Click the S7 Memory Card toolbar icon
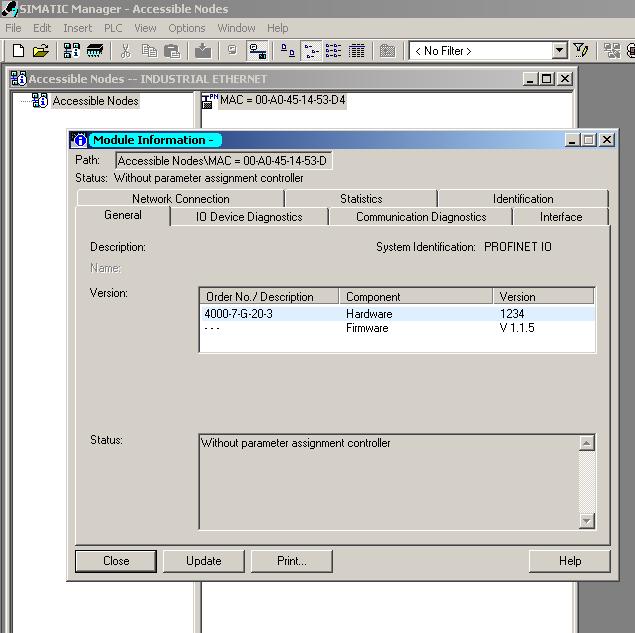635x633 pixels. click(x=95, y=51)
